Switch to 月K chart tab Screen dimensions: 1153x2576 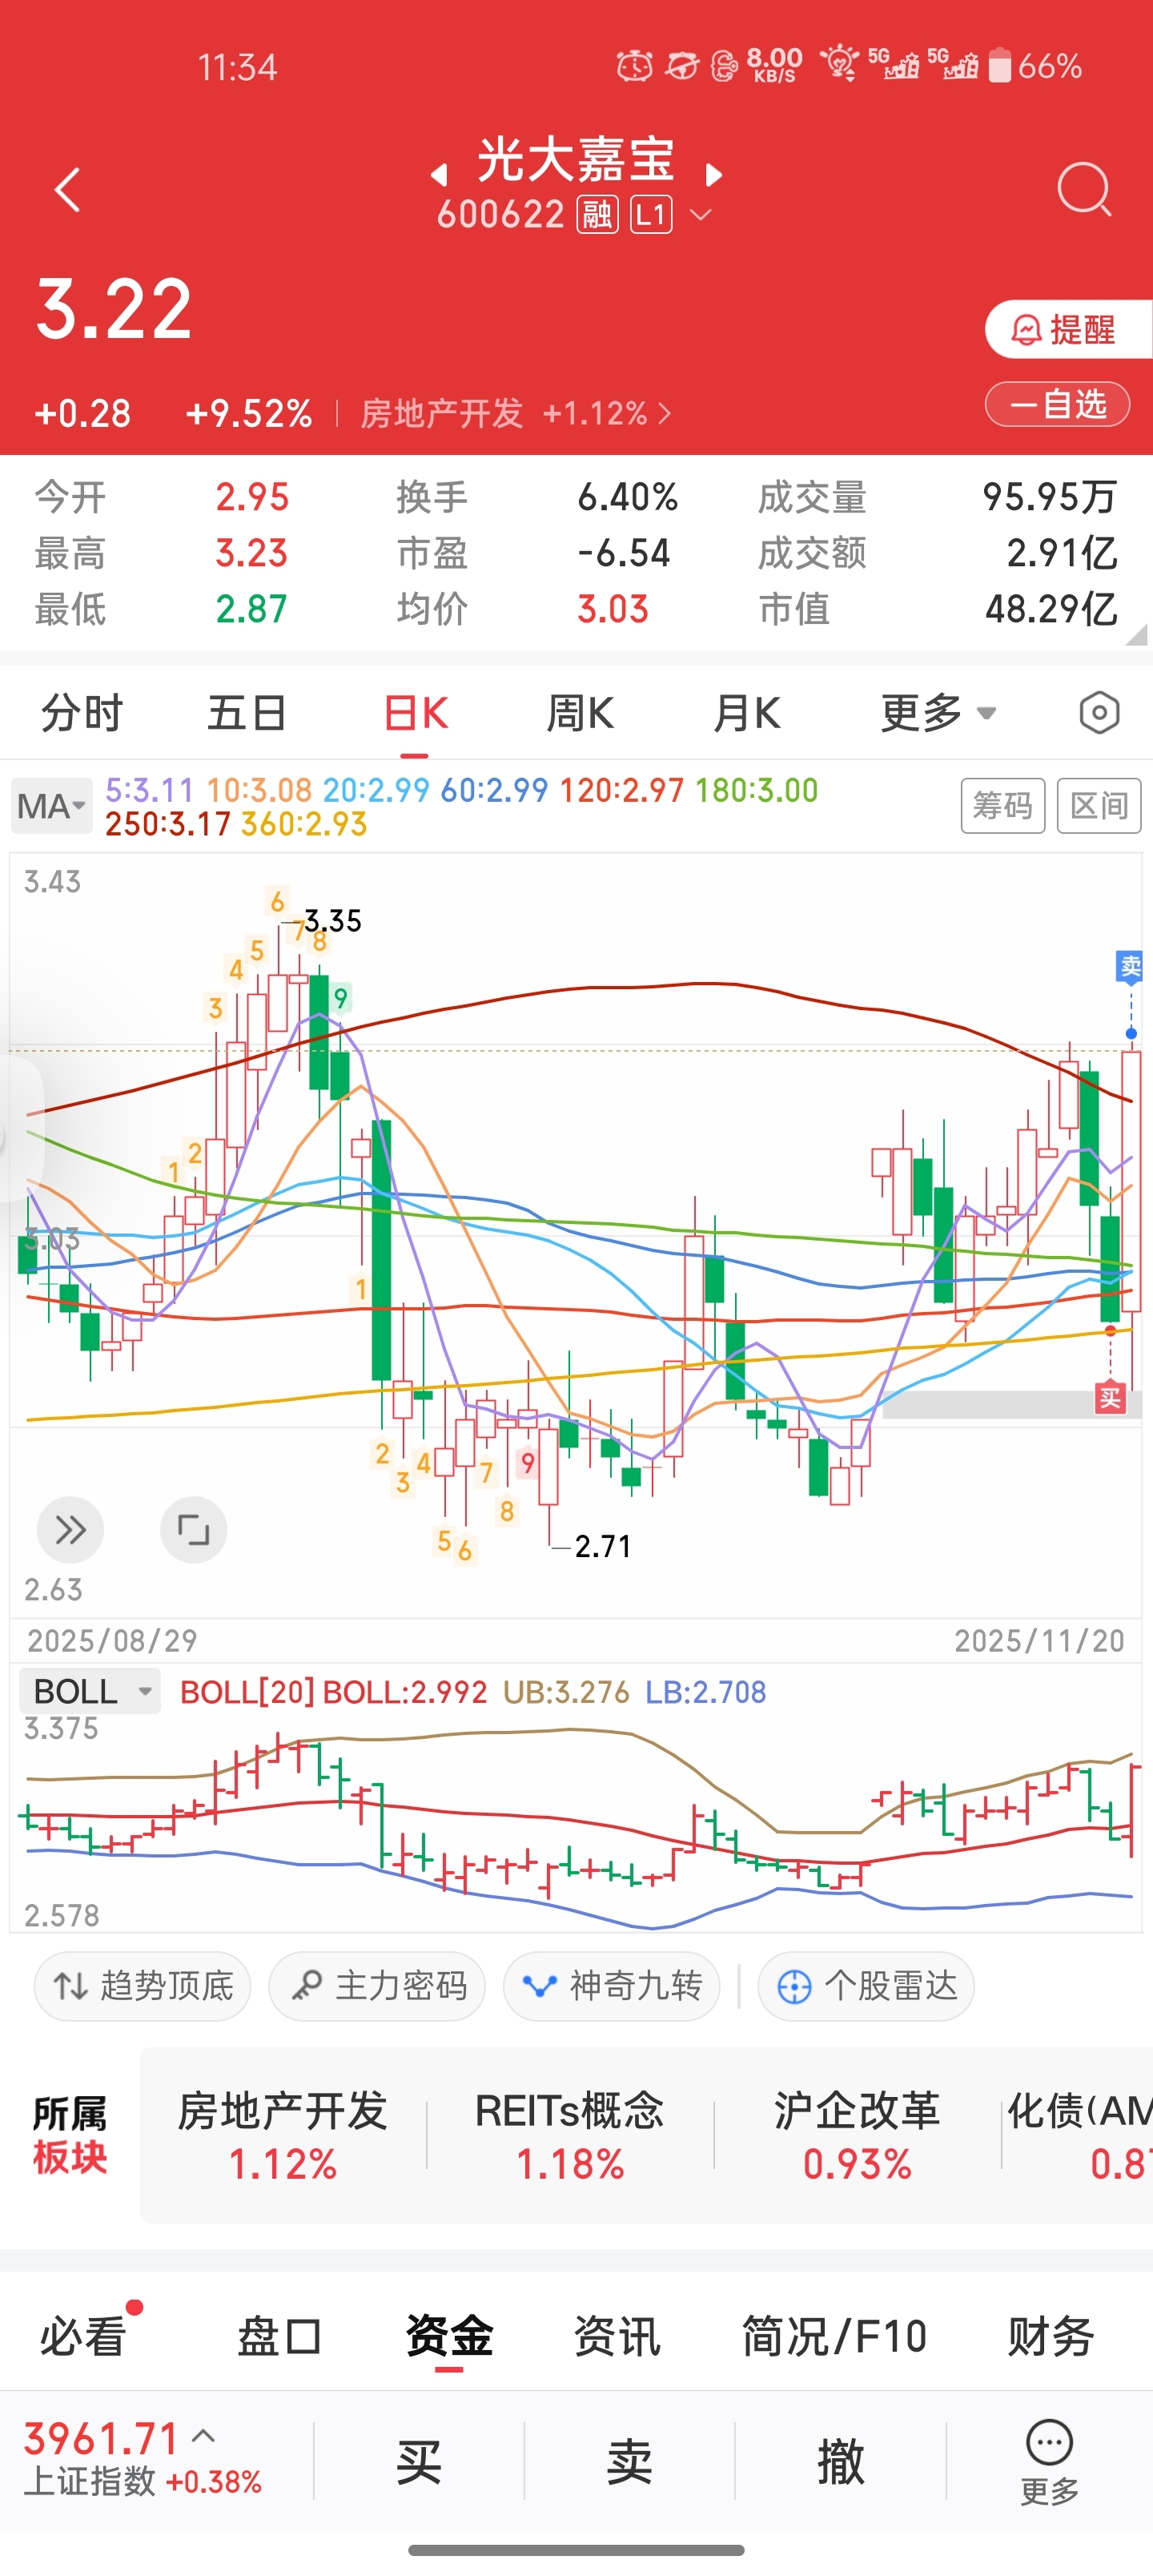click(746, 714)
